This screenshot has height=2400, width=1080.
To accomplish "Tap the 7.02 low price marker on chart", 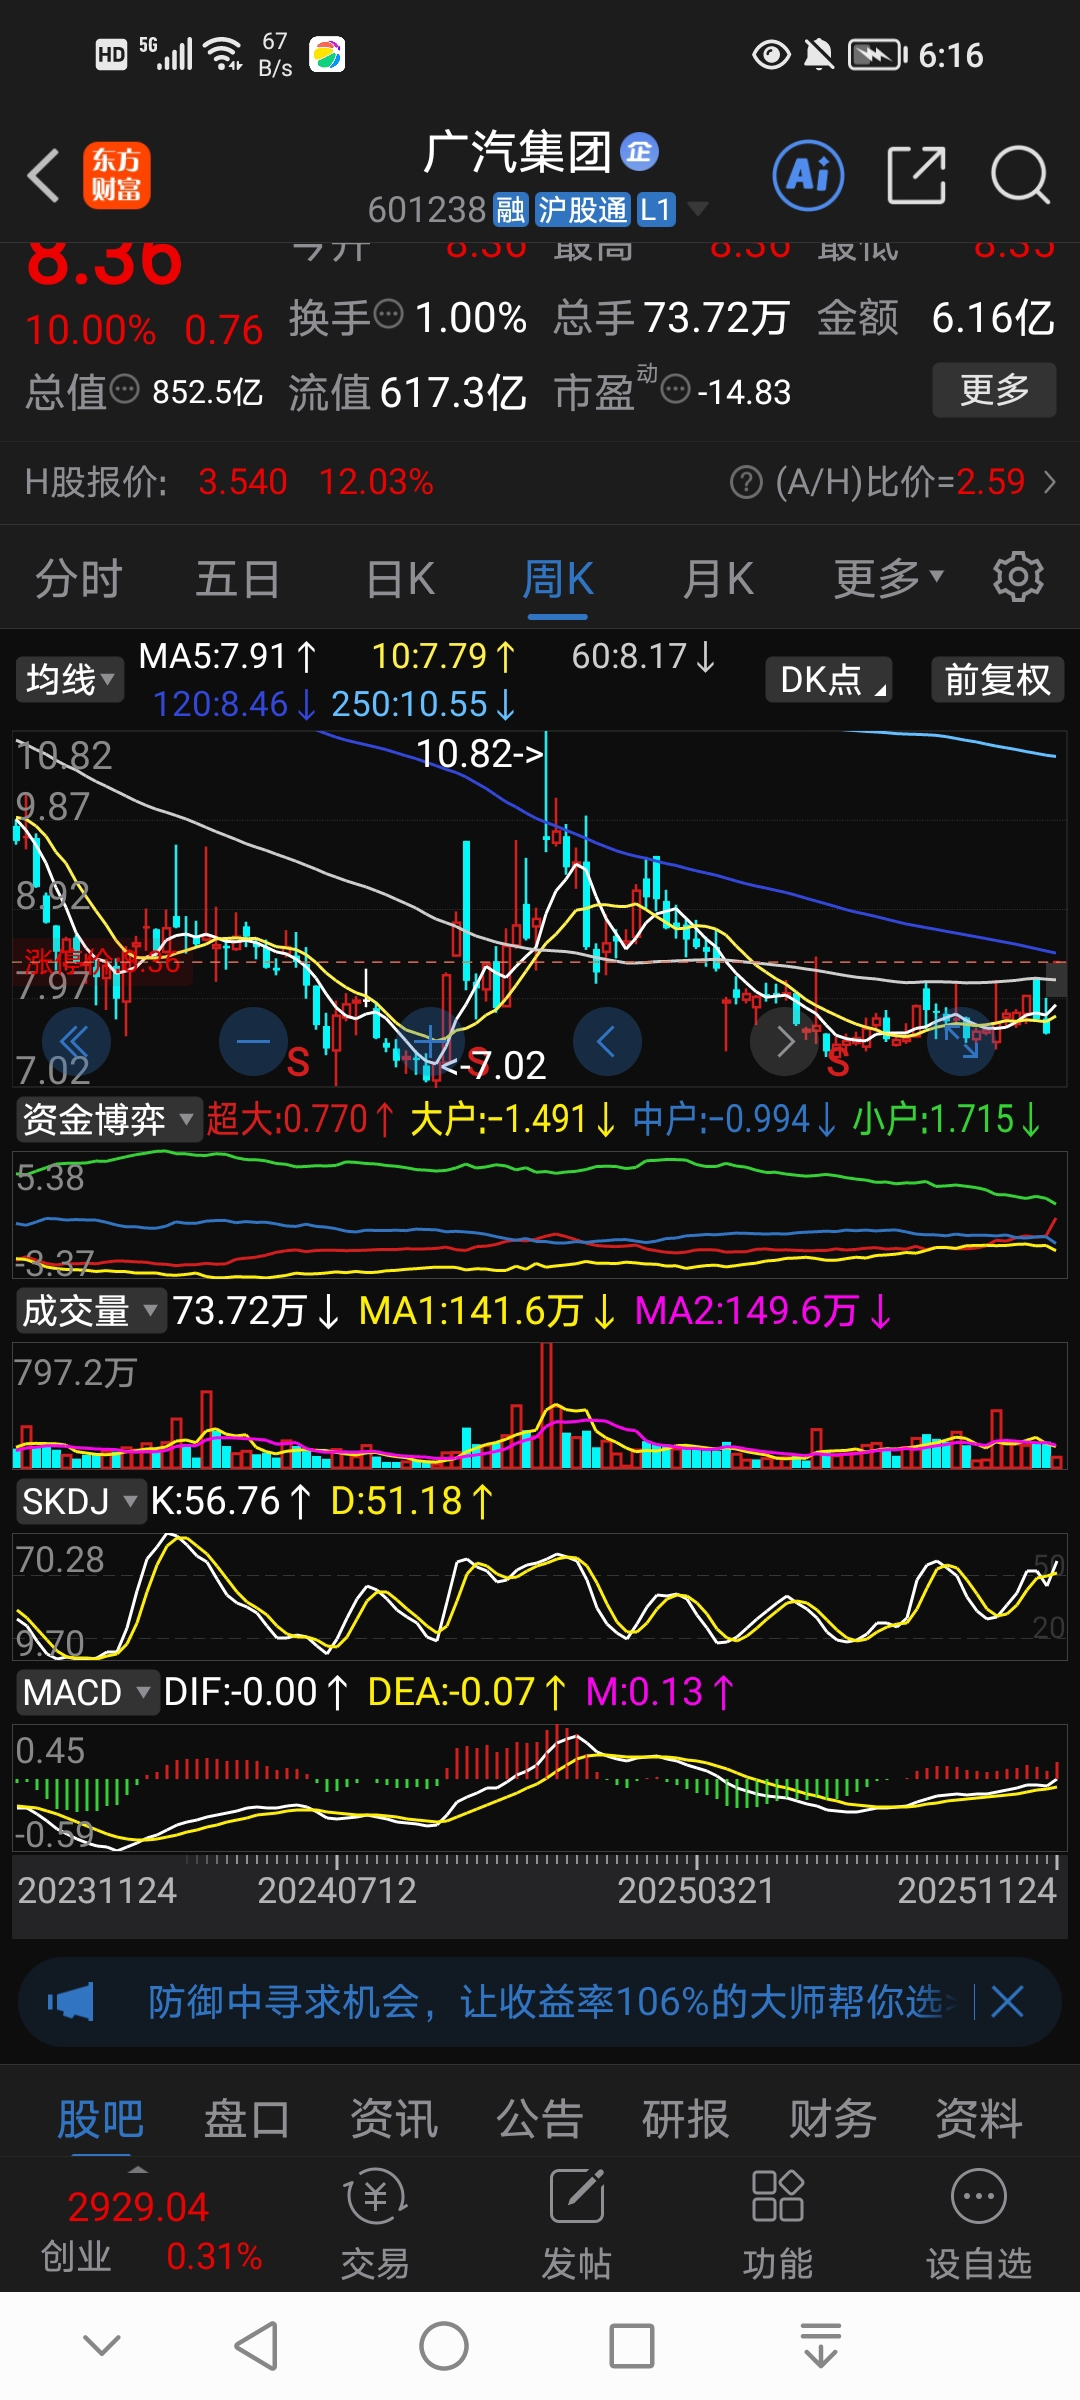I will pyautogui.click(x=495, y=1066).
